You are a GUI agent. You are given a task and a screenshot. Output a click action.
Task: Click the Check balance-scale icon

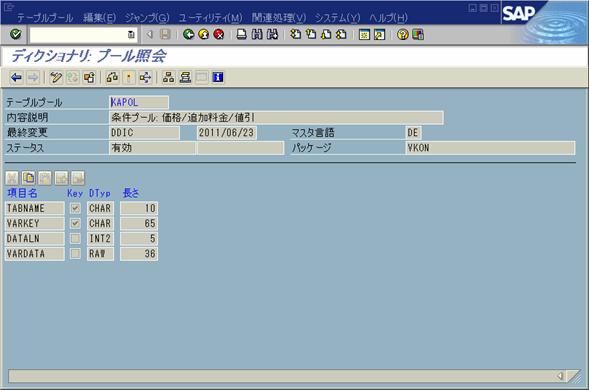(x=112, y=78)
